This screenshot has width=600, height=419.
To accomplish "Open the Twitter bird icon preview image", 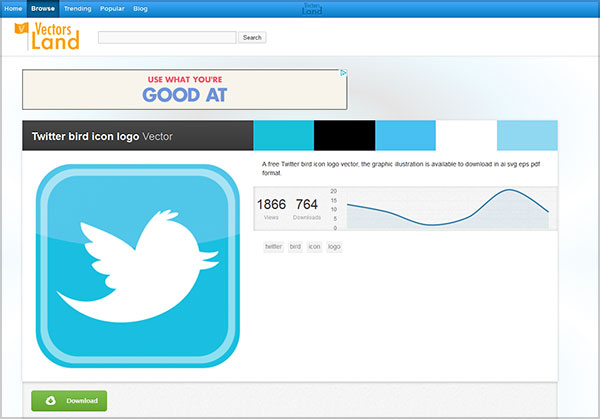I will (x=138, y=266).
